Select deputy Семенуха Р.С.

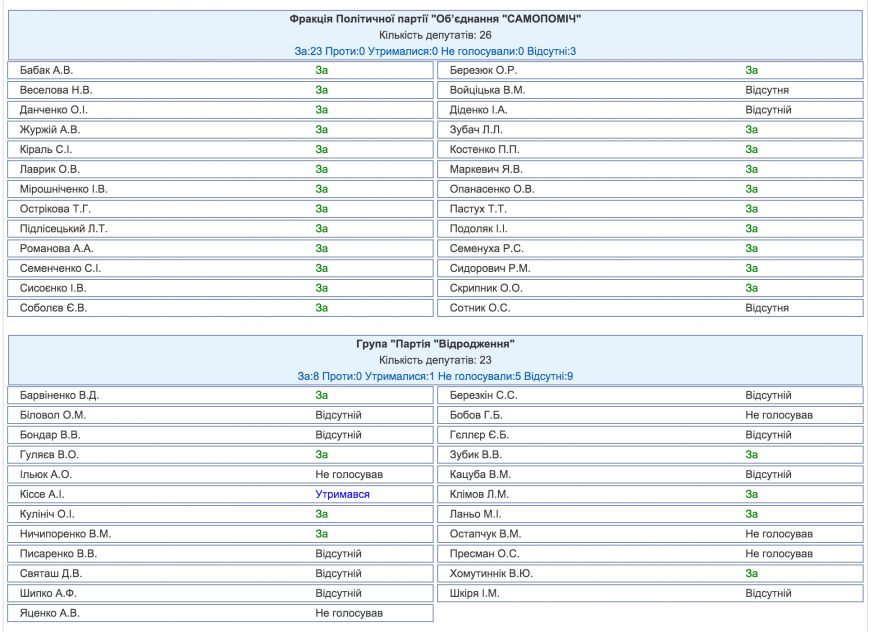tap(487, 248)
